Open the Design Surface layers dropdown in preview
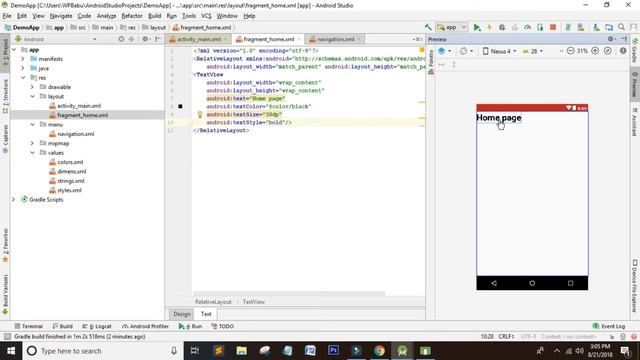 (444, 51)
